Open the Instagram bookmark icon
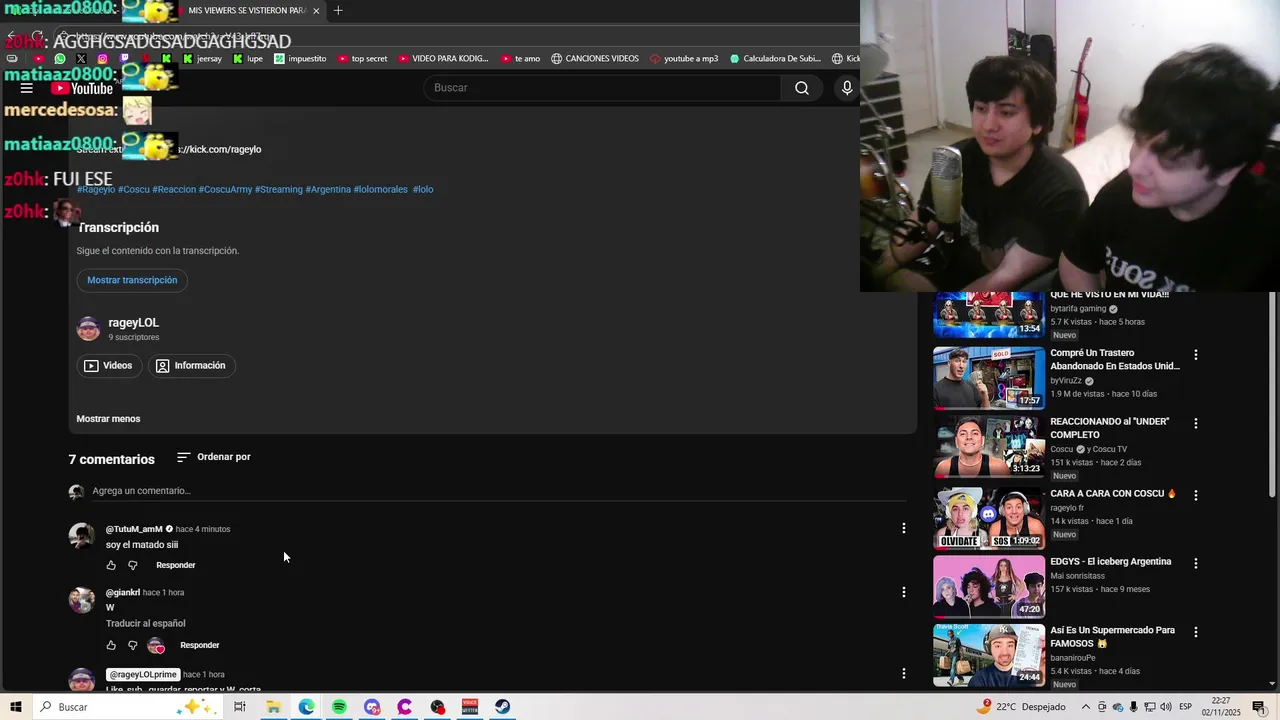Image resolution: width=1280 pixels, height=720 pixels. coord(102,59)
